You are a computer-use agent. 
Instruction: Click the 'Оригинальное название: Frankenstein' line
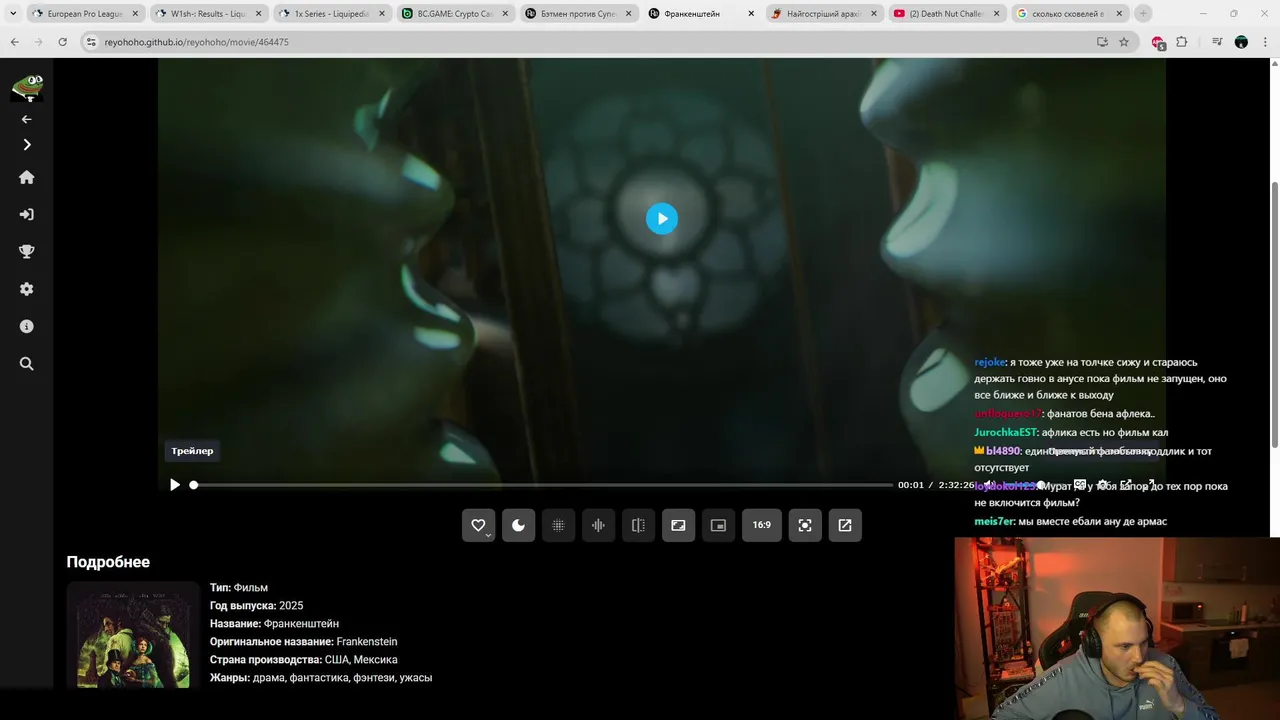[303, 642]
